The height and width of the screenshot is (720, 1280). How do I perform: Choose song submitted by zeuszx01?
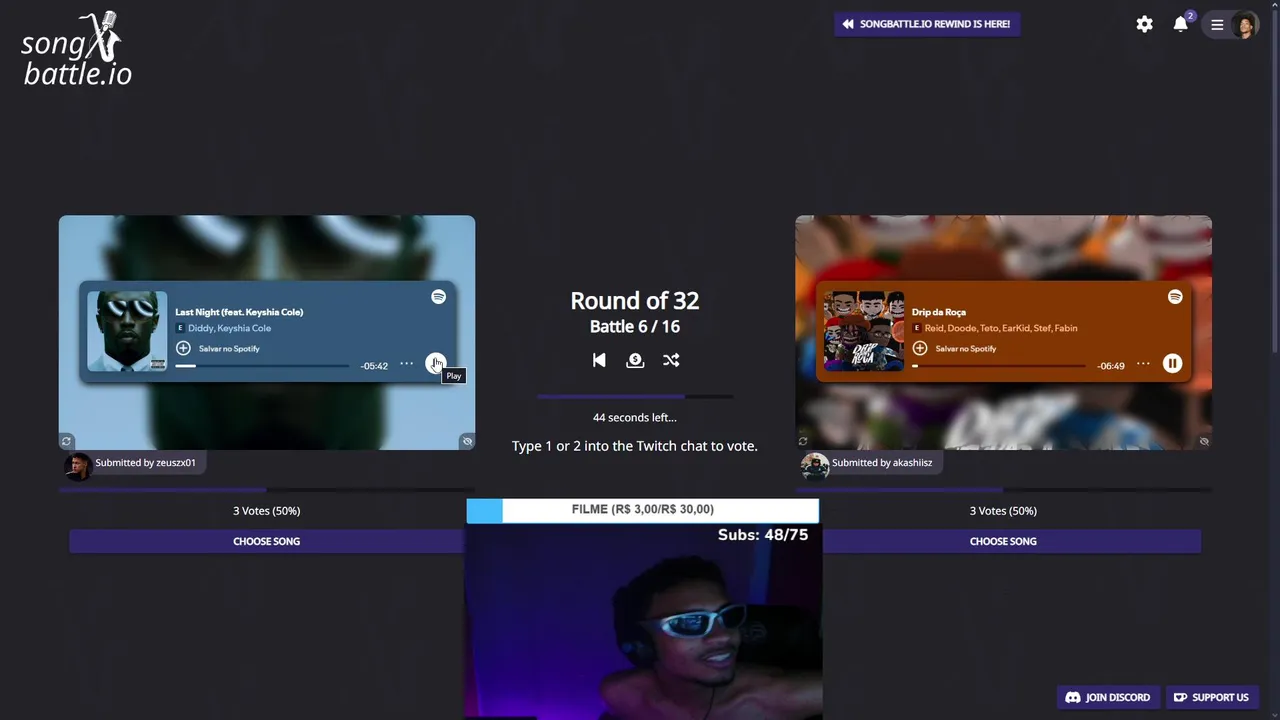[x=266, y=541]
